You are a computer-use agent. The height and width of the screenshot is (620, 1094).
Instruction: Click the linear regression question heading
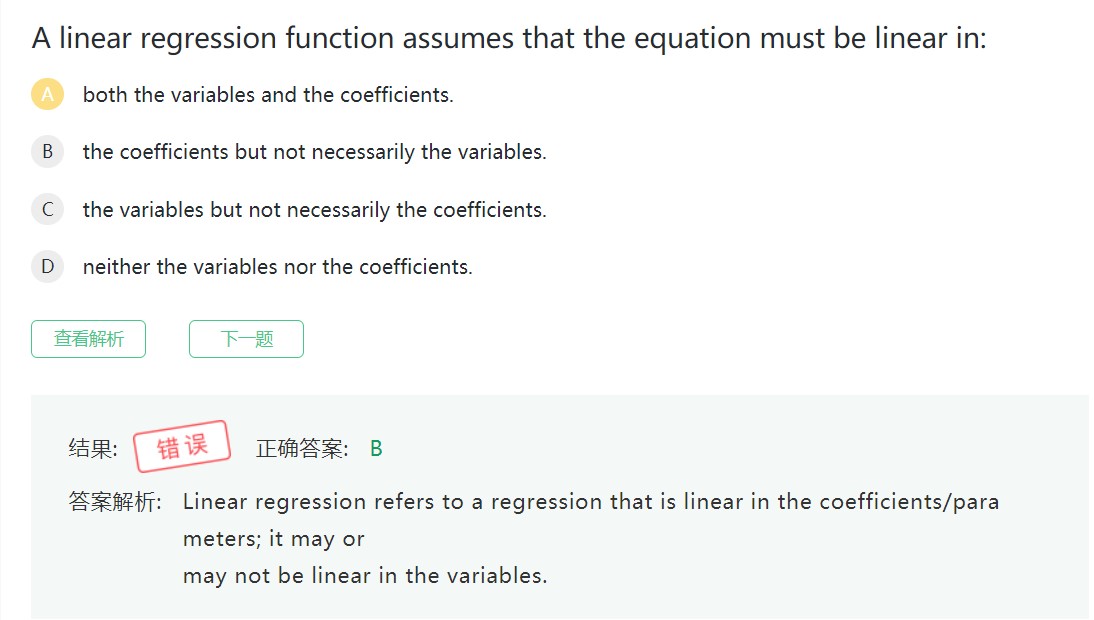508,39
